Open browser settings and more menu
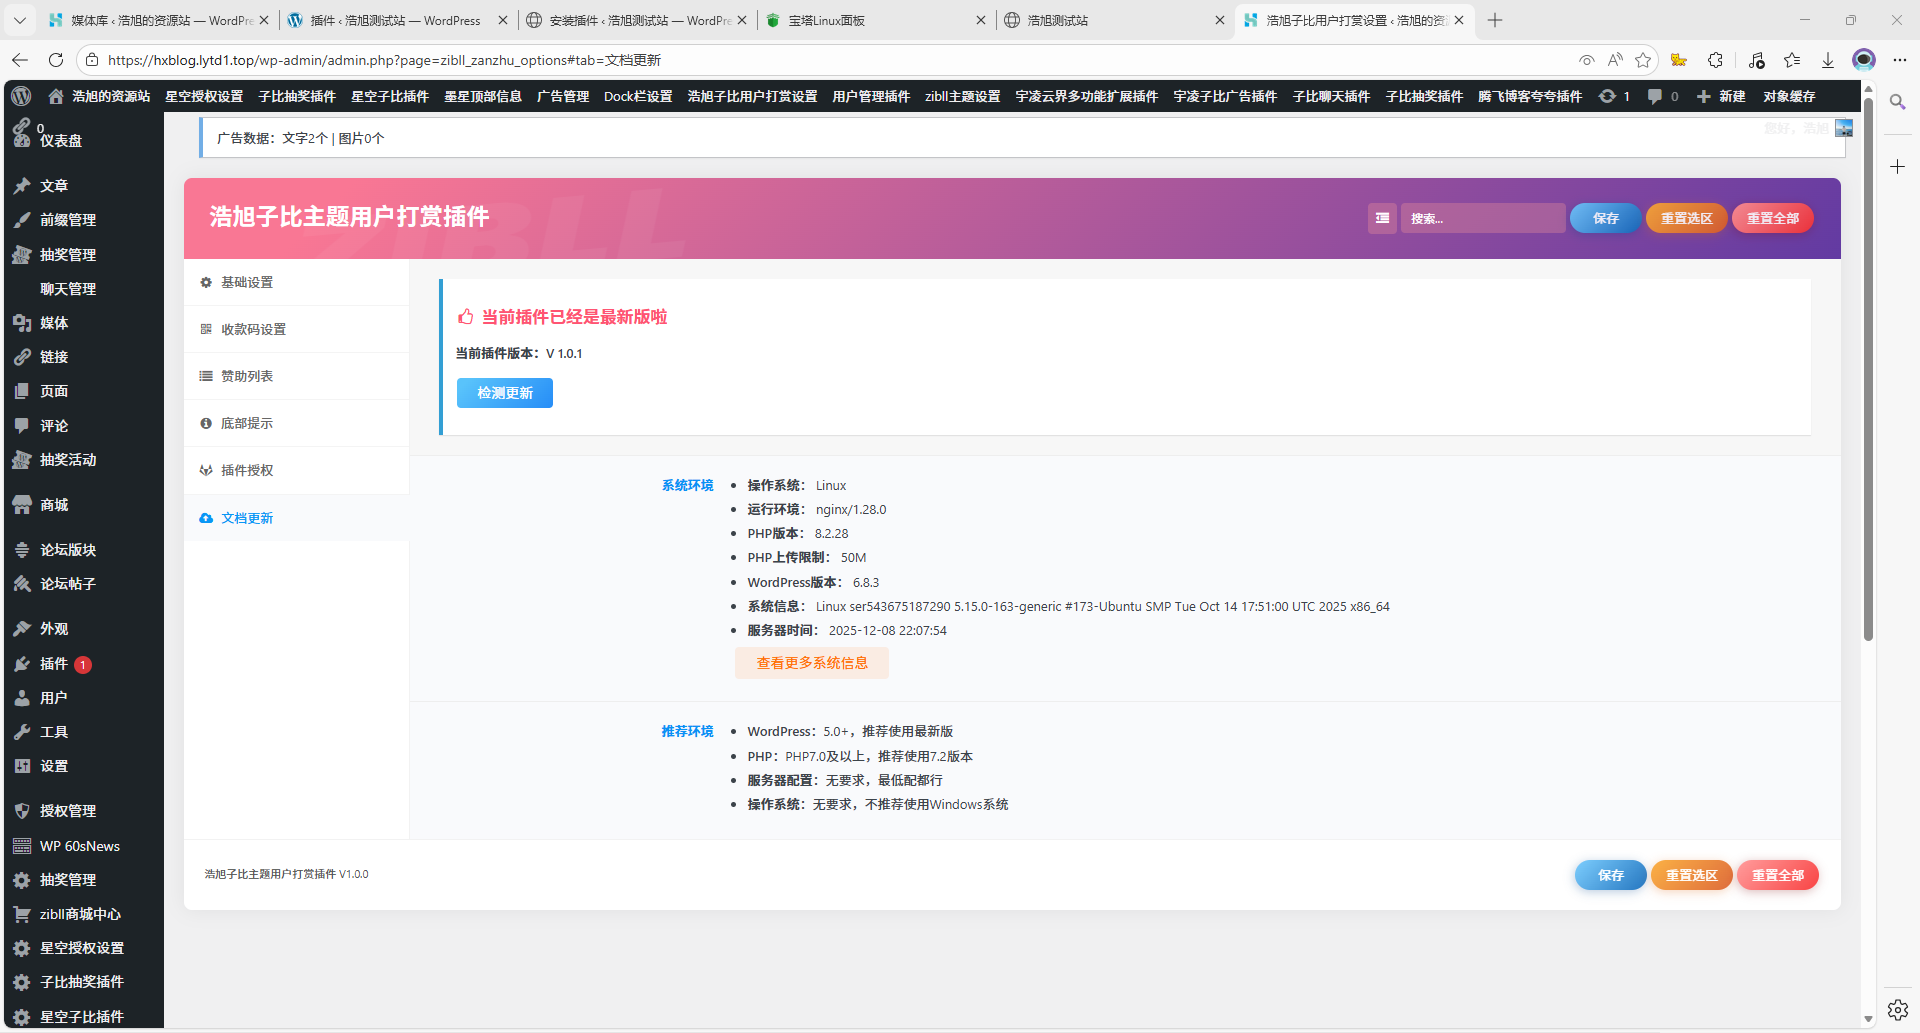Image resolution: width=1920 pixels, height=1033 pixels. (x=1900, y=60)
